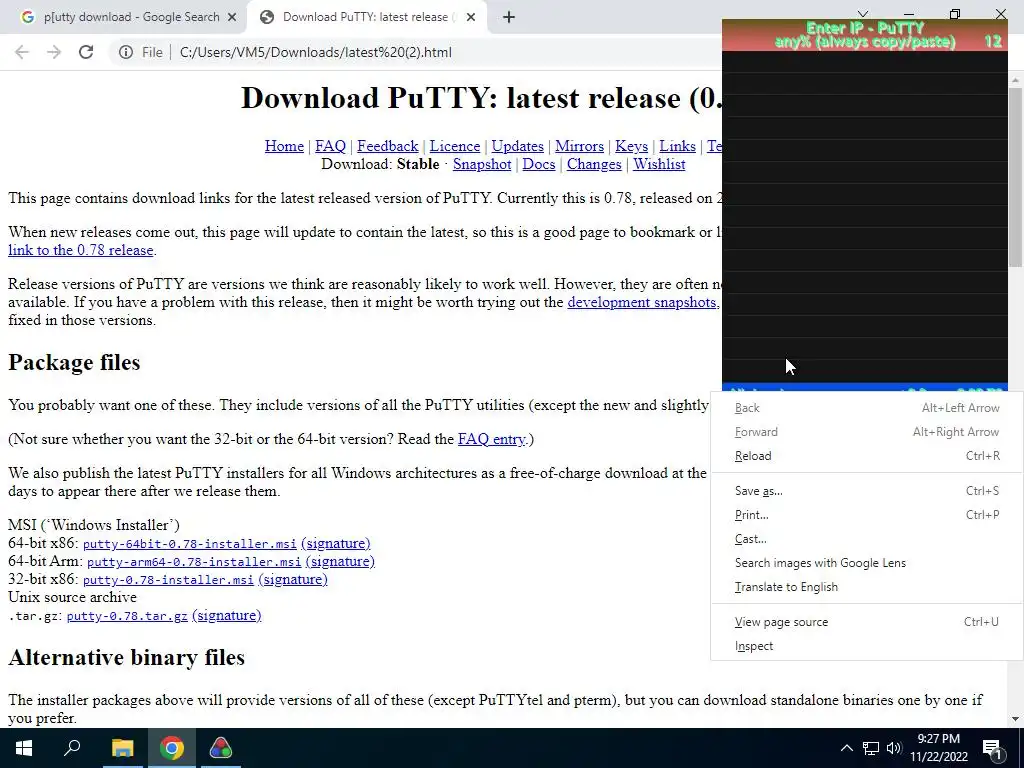
Task: Open the Windows Start menu
Action: 24,748
